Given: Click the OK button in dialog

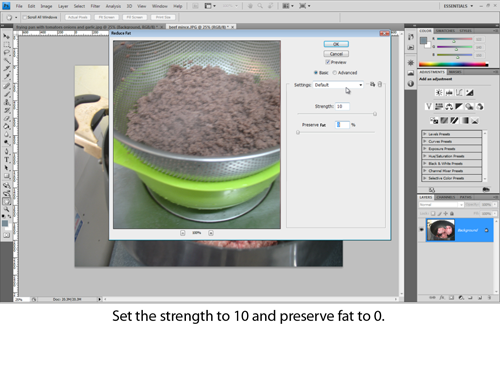Looking at the screenshot, I should (336, 44).
